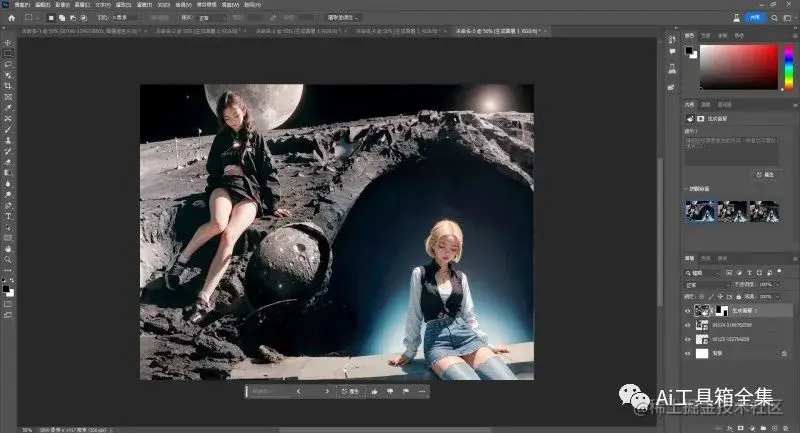Open the layer blend mode dropdown

point(705,284)
